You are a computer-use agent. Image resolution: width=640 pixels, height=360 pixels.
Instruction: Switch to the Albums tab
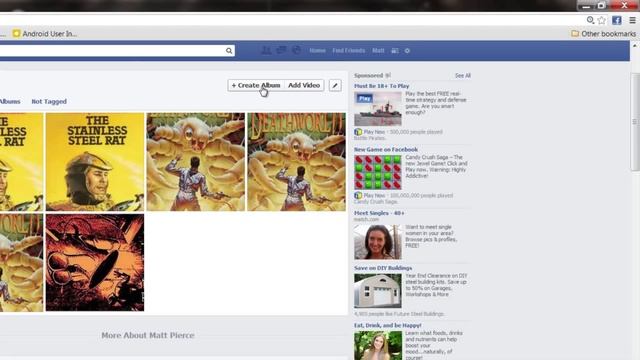[x=10, y=101]
